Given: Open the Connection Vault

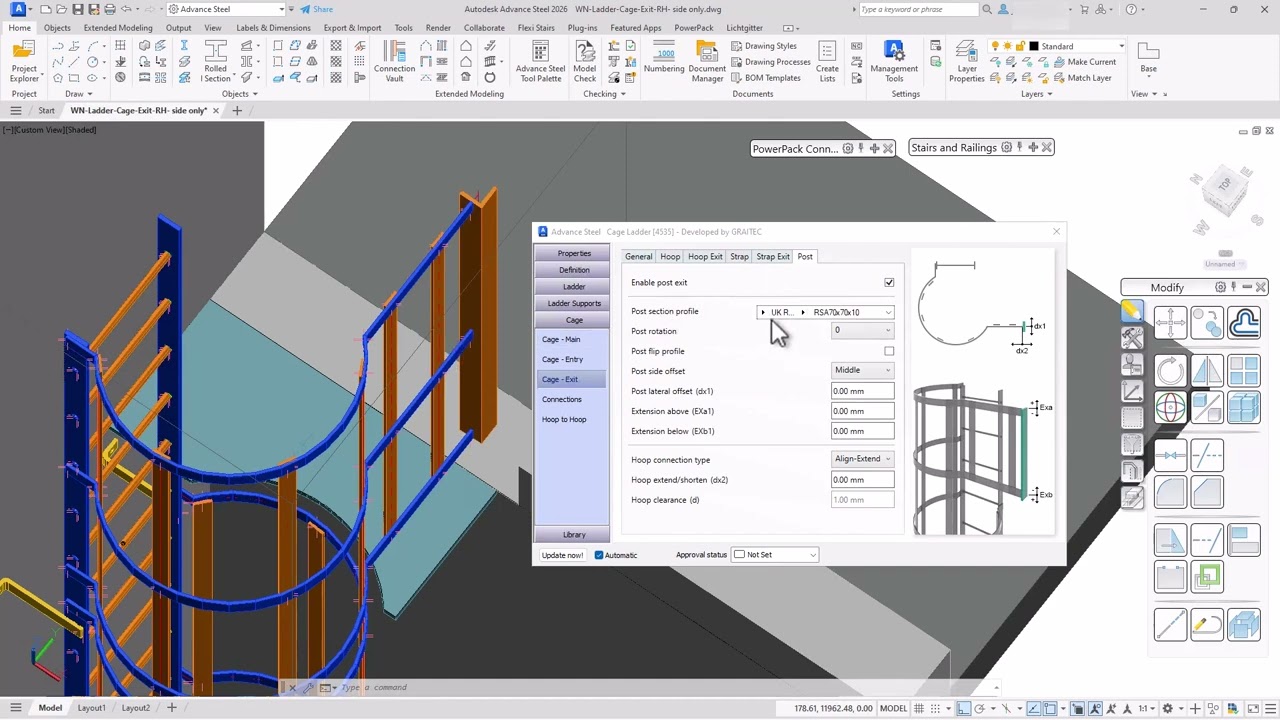Looking at the screenshot, I should 394,62.
